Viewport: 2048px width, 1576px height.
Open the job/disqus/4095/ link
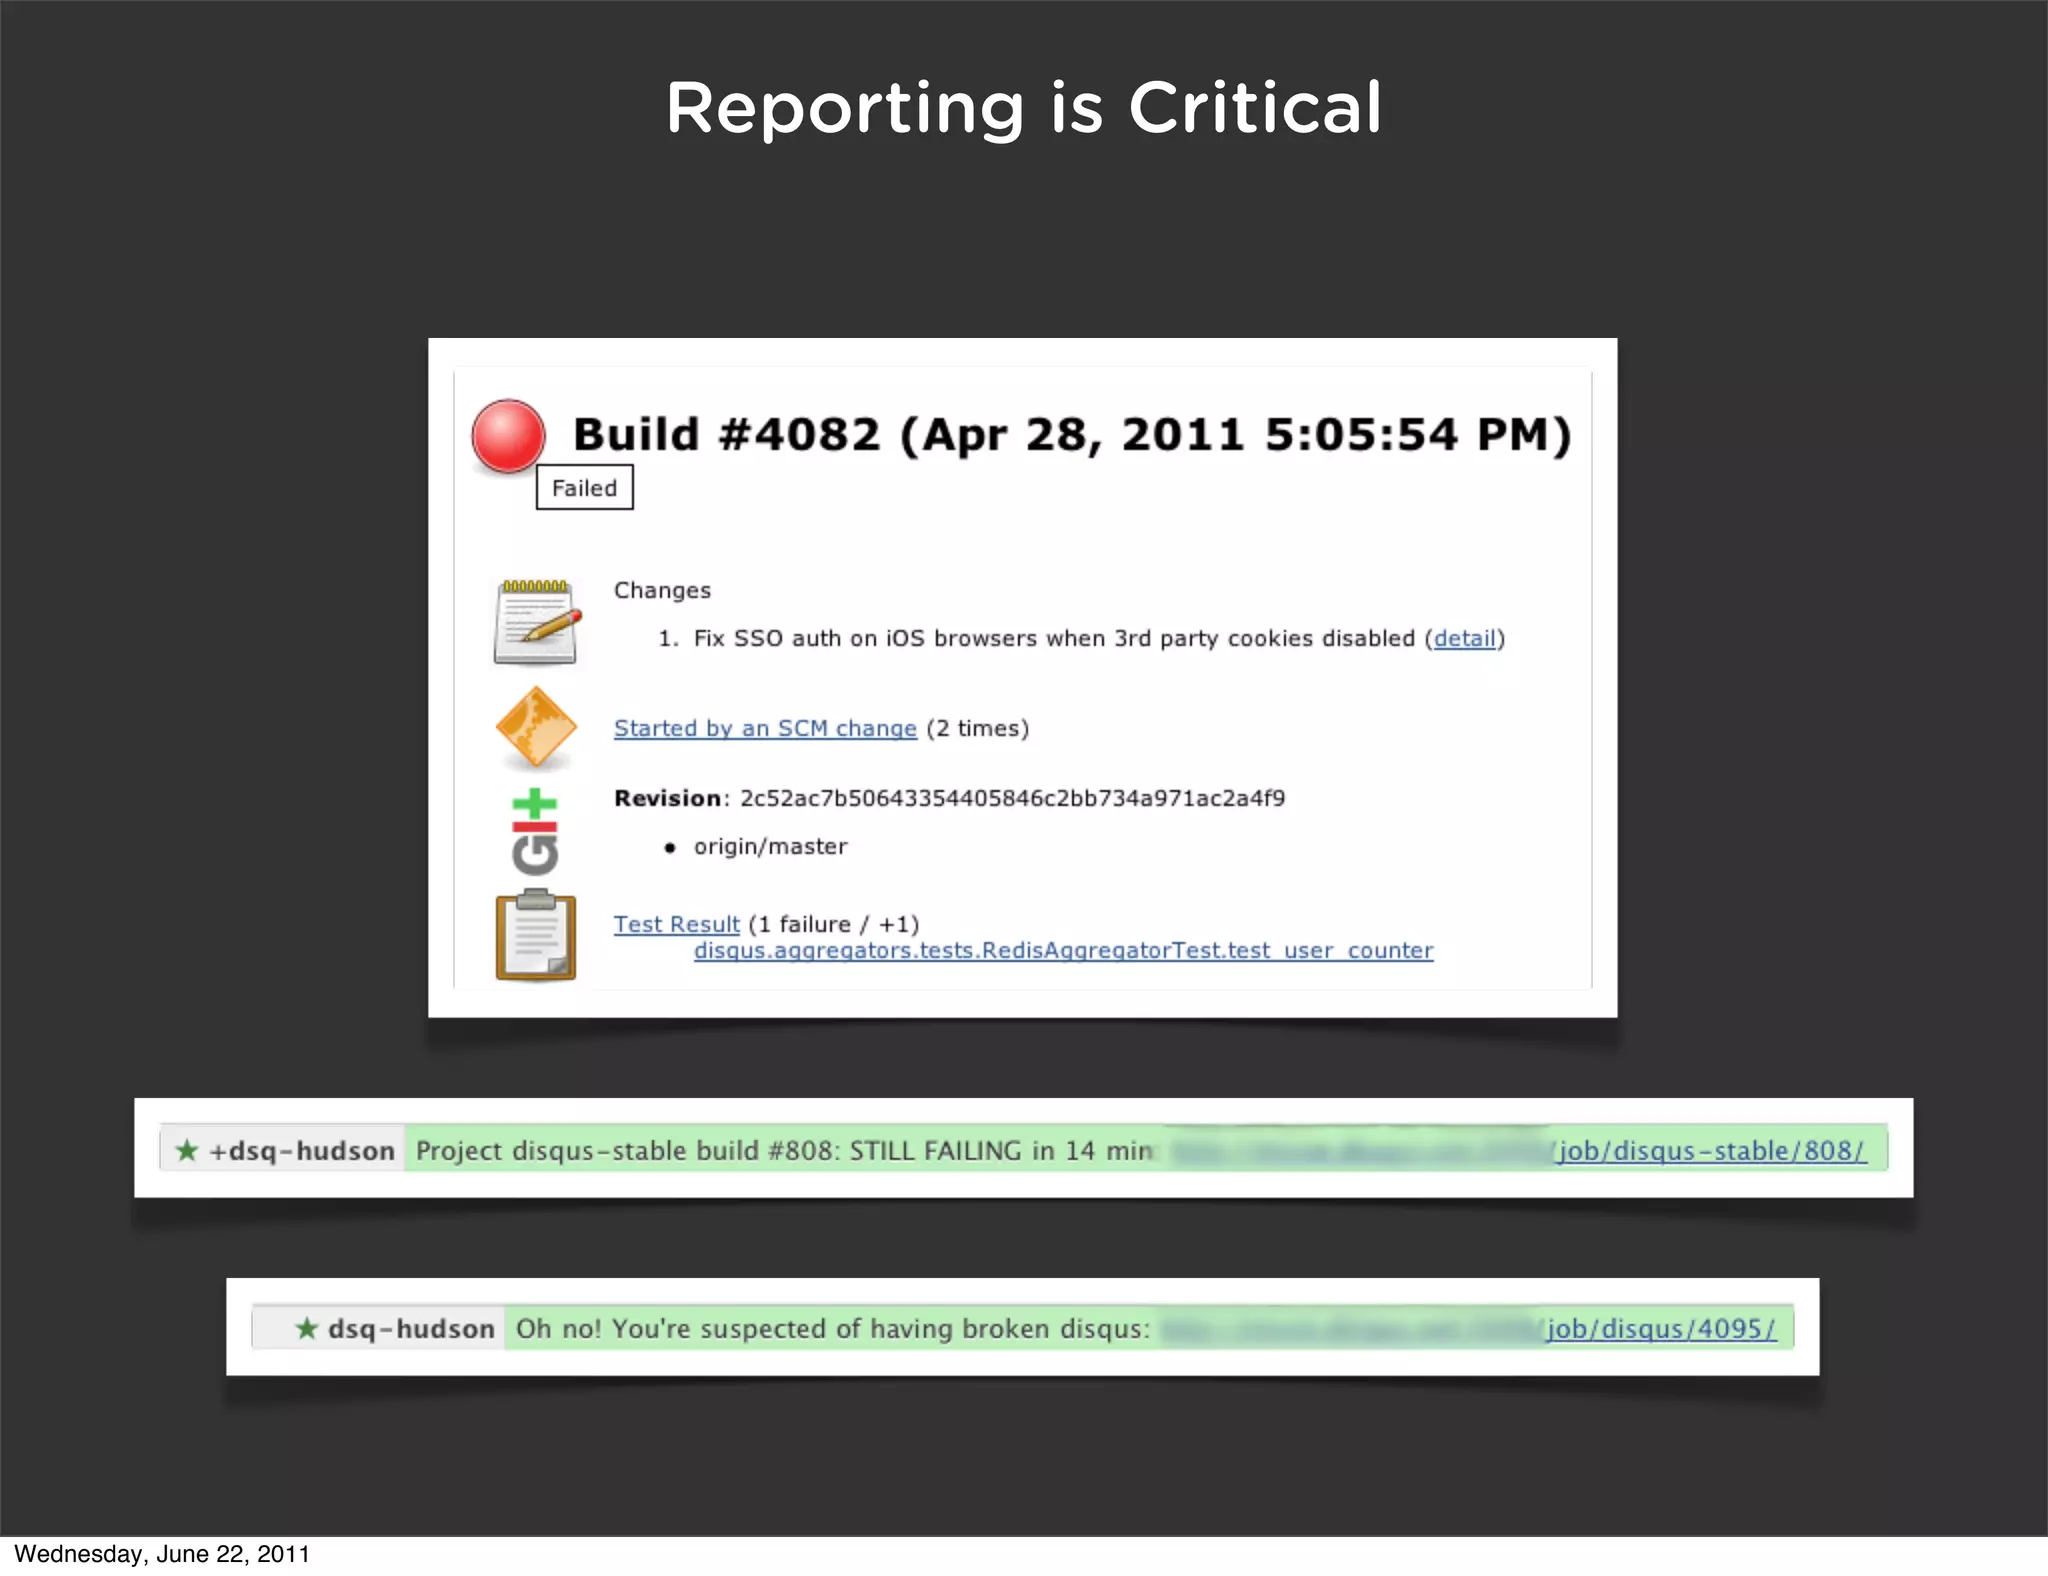(x=1661, y=1328)
